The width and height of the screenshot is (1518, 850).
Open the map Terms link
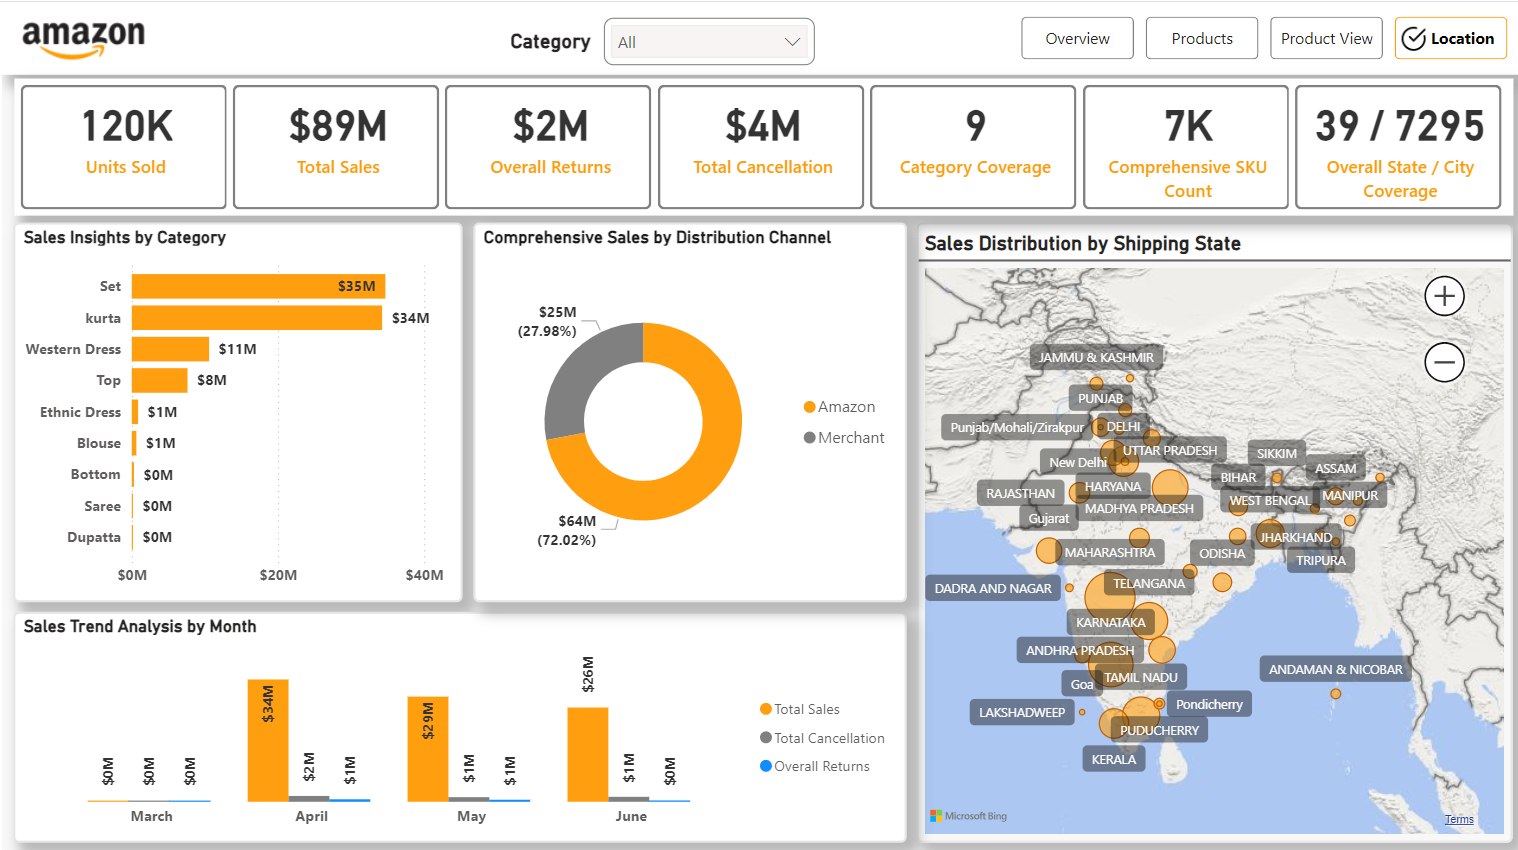[1459, 820]
